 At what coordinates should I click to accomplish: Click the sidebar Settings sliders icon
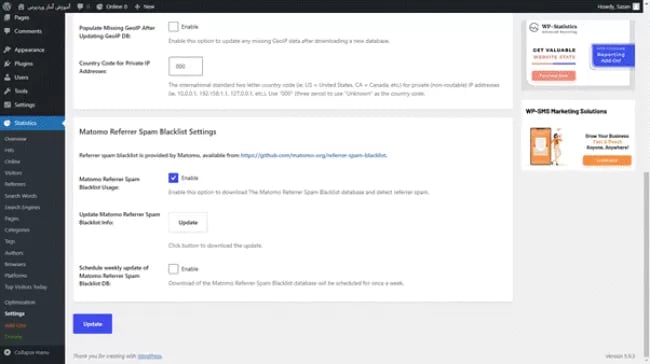[x=7, y=105]
